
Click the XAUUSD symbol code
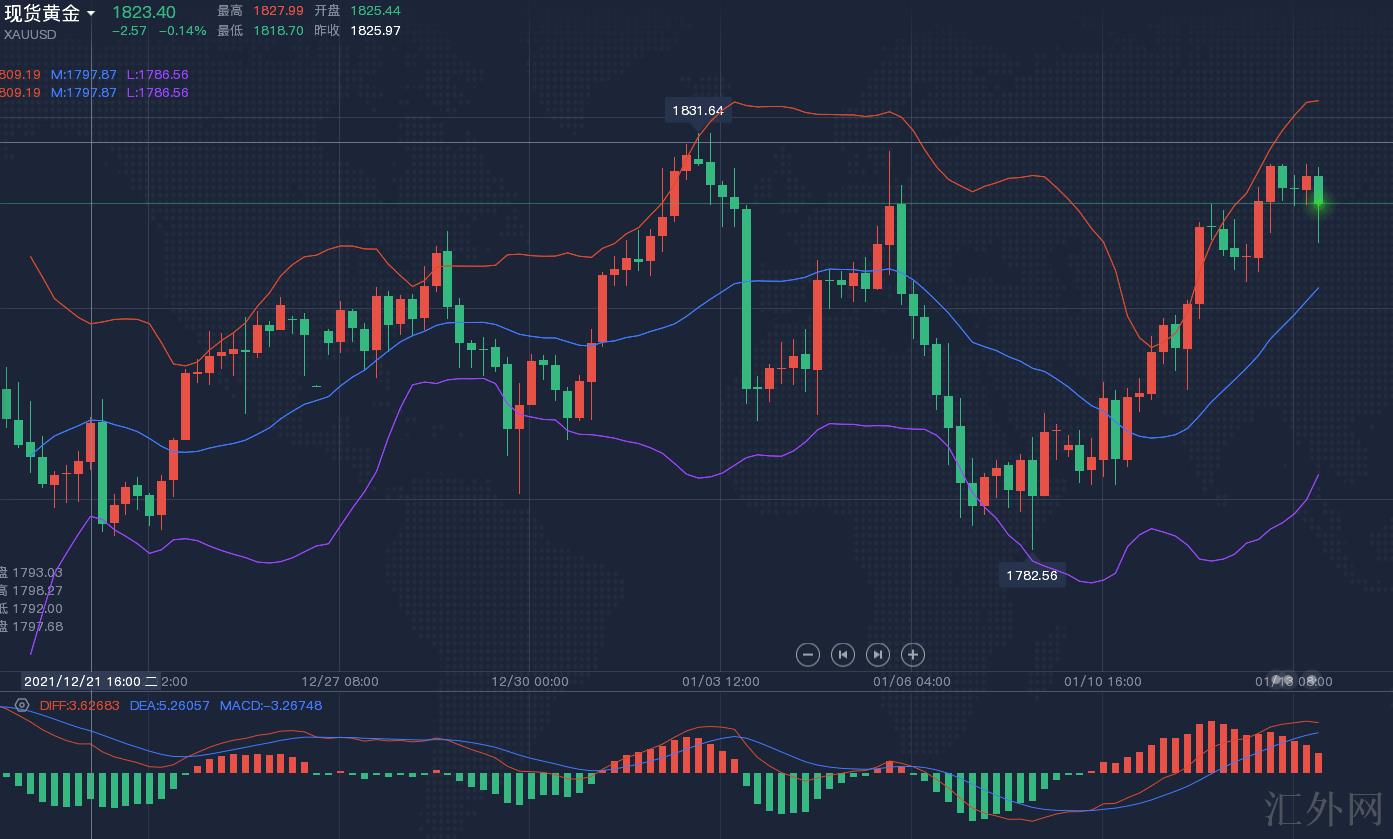30,34
